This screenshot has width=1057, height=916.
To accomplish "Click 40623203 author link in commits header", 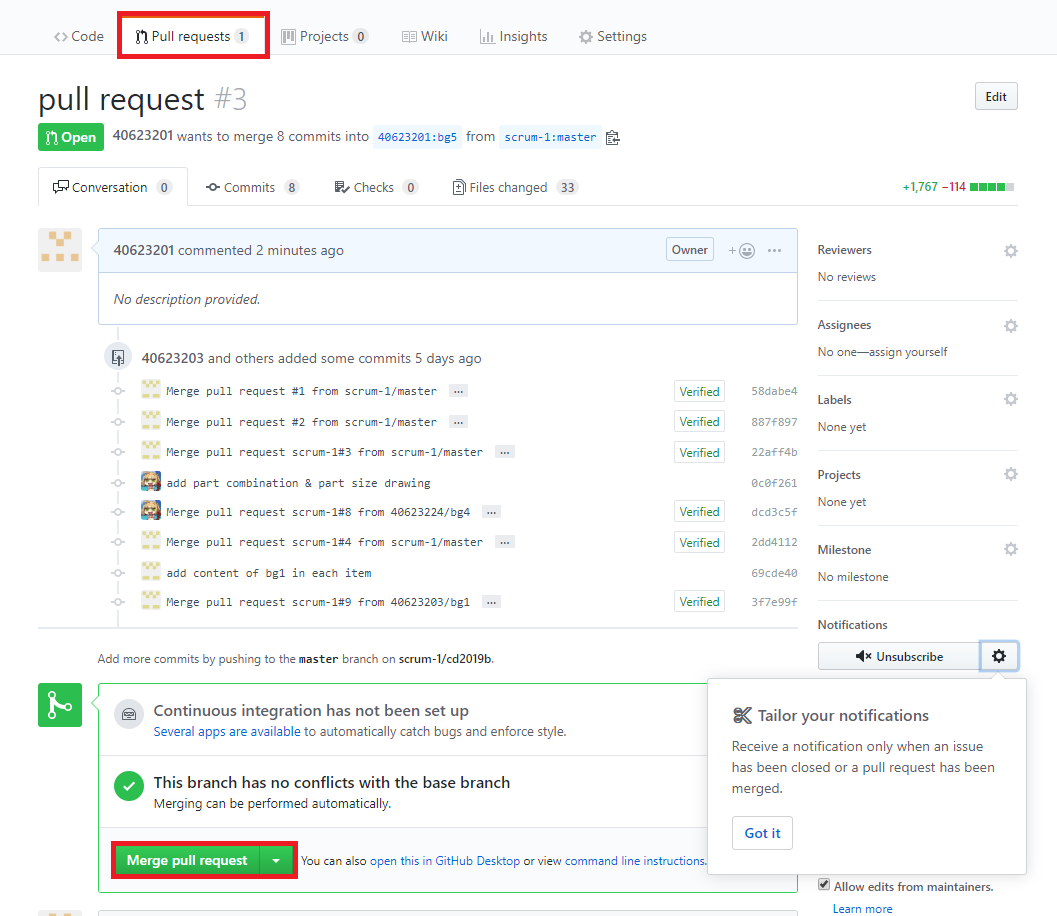I will (172, 358).
